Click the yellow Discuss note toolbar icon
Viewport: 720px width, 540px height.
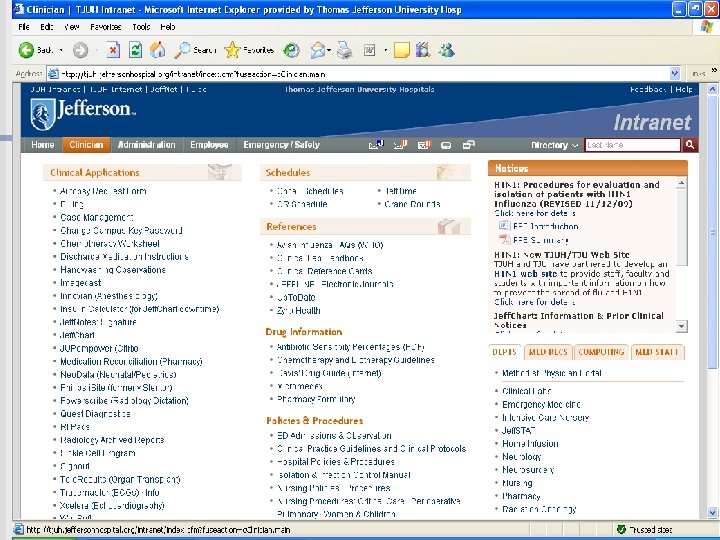click(401, 50)
